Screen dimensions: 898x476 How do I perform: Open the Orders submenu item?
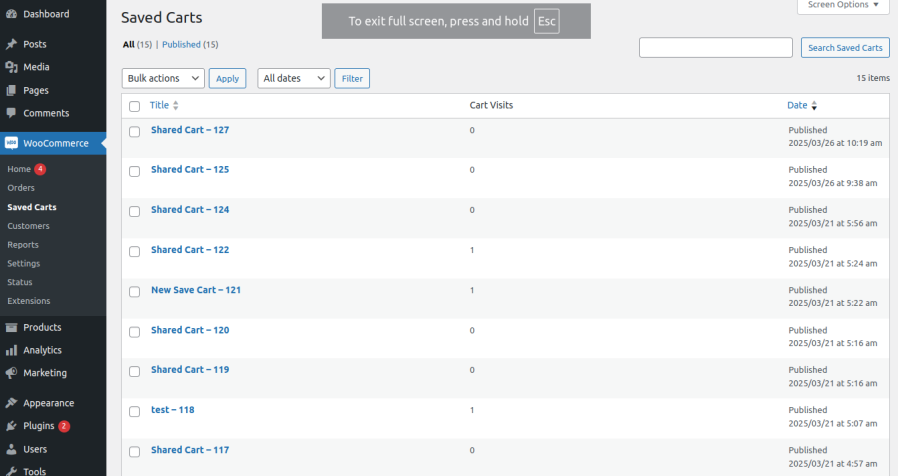point(21,188)
